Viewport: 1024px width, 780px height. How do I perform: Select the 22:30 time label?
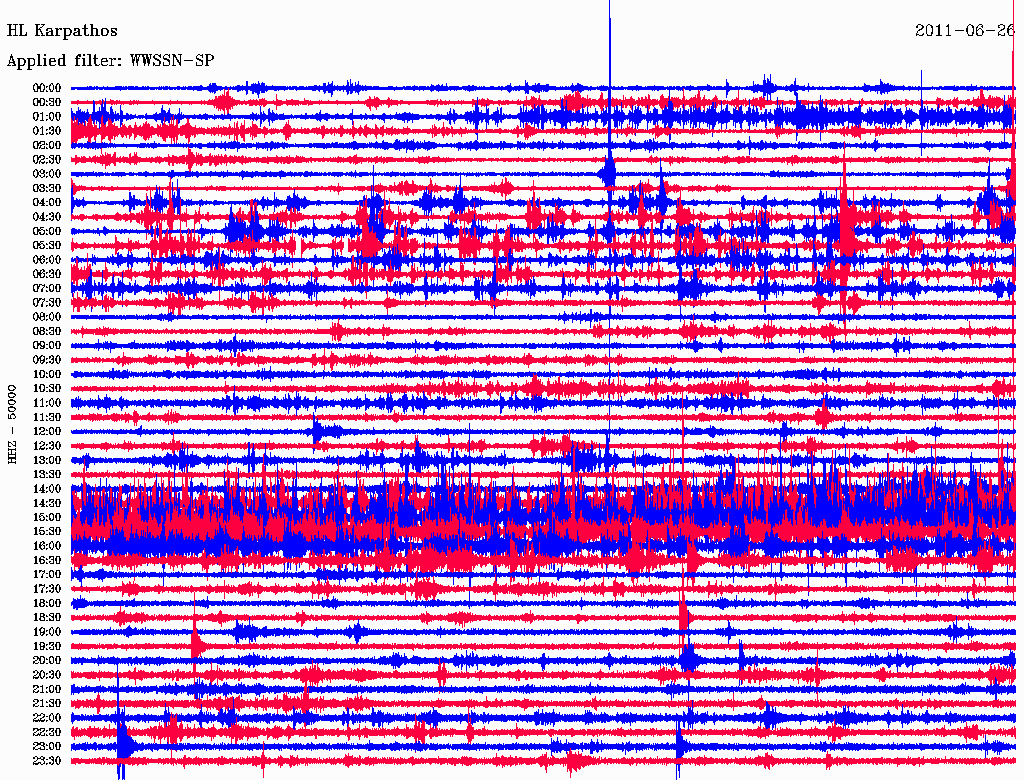pos(47,732)
